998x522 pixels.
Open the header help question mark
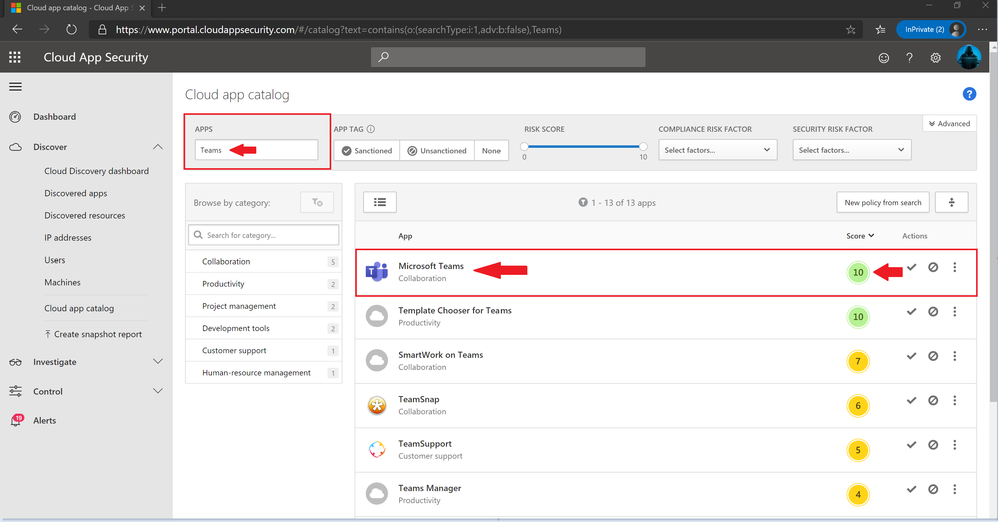[910, 58]
